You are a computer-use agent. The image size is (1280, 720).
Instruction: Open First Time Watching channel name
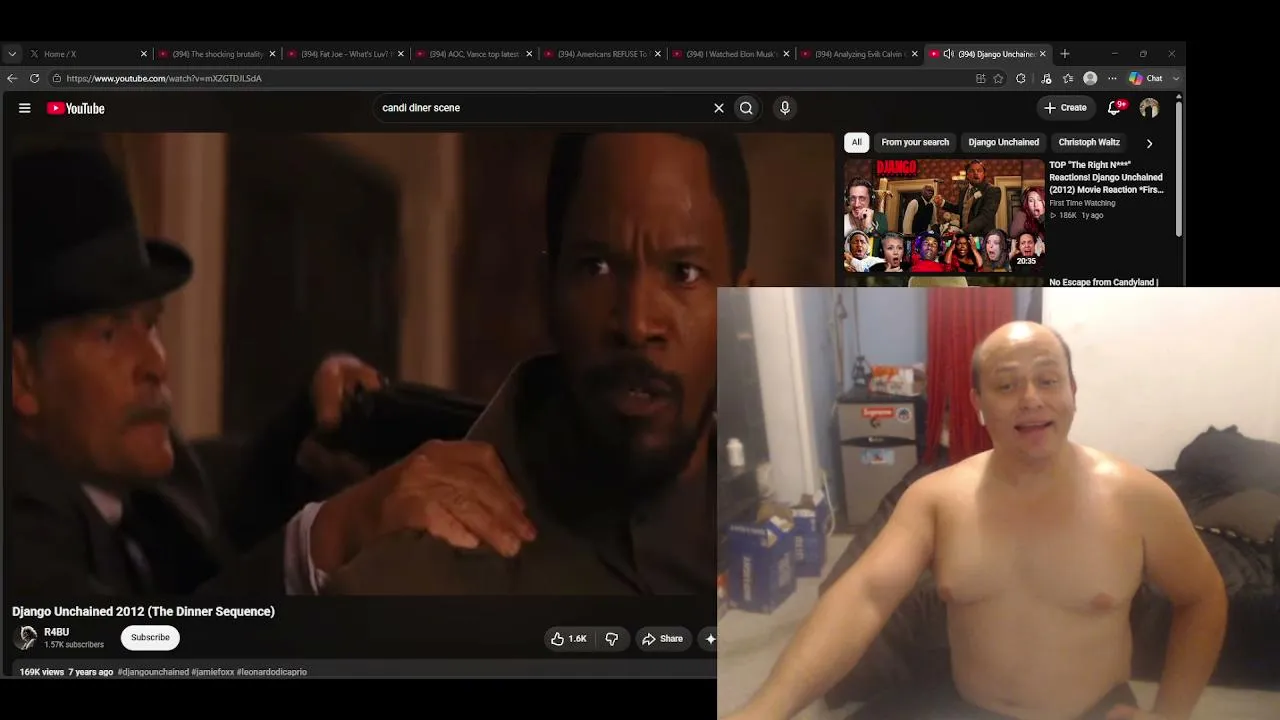[1082, 203]
